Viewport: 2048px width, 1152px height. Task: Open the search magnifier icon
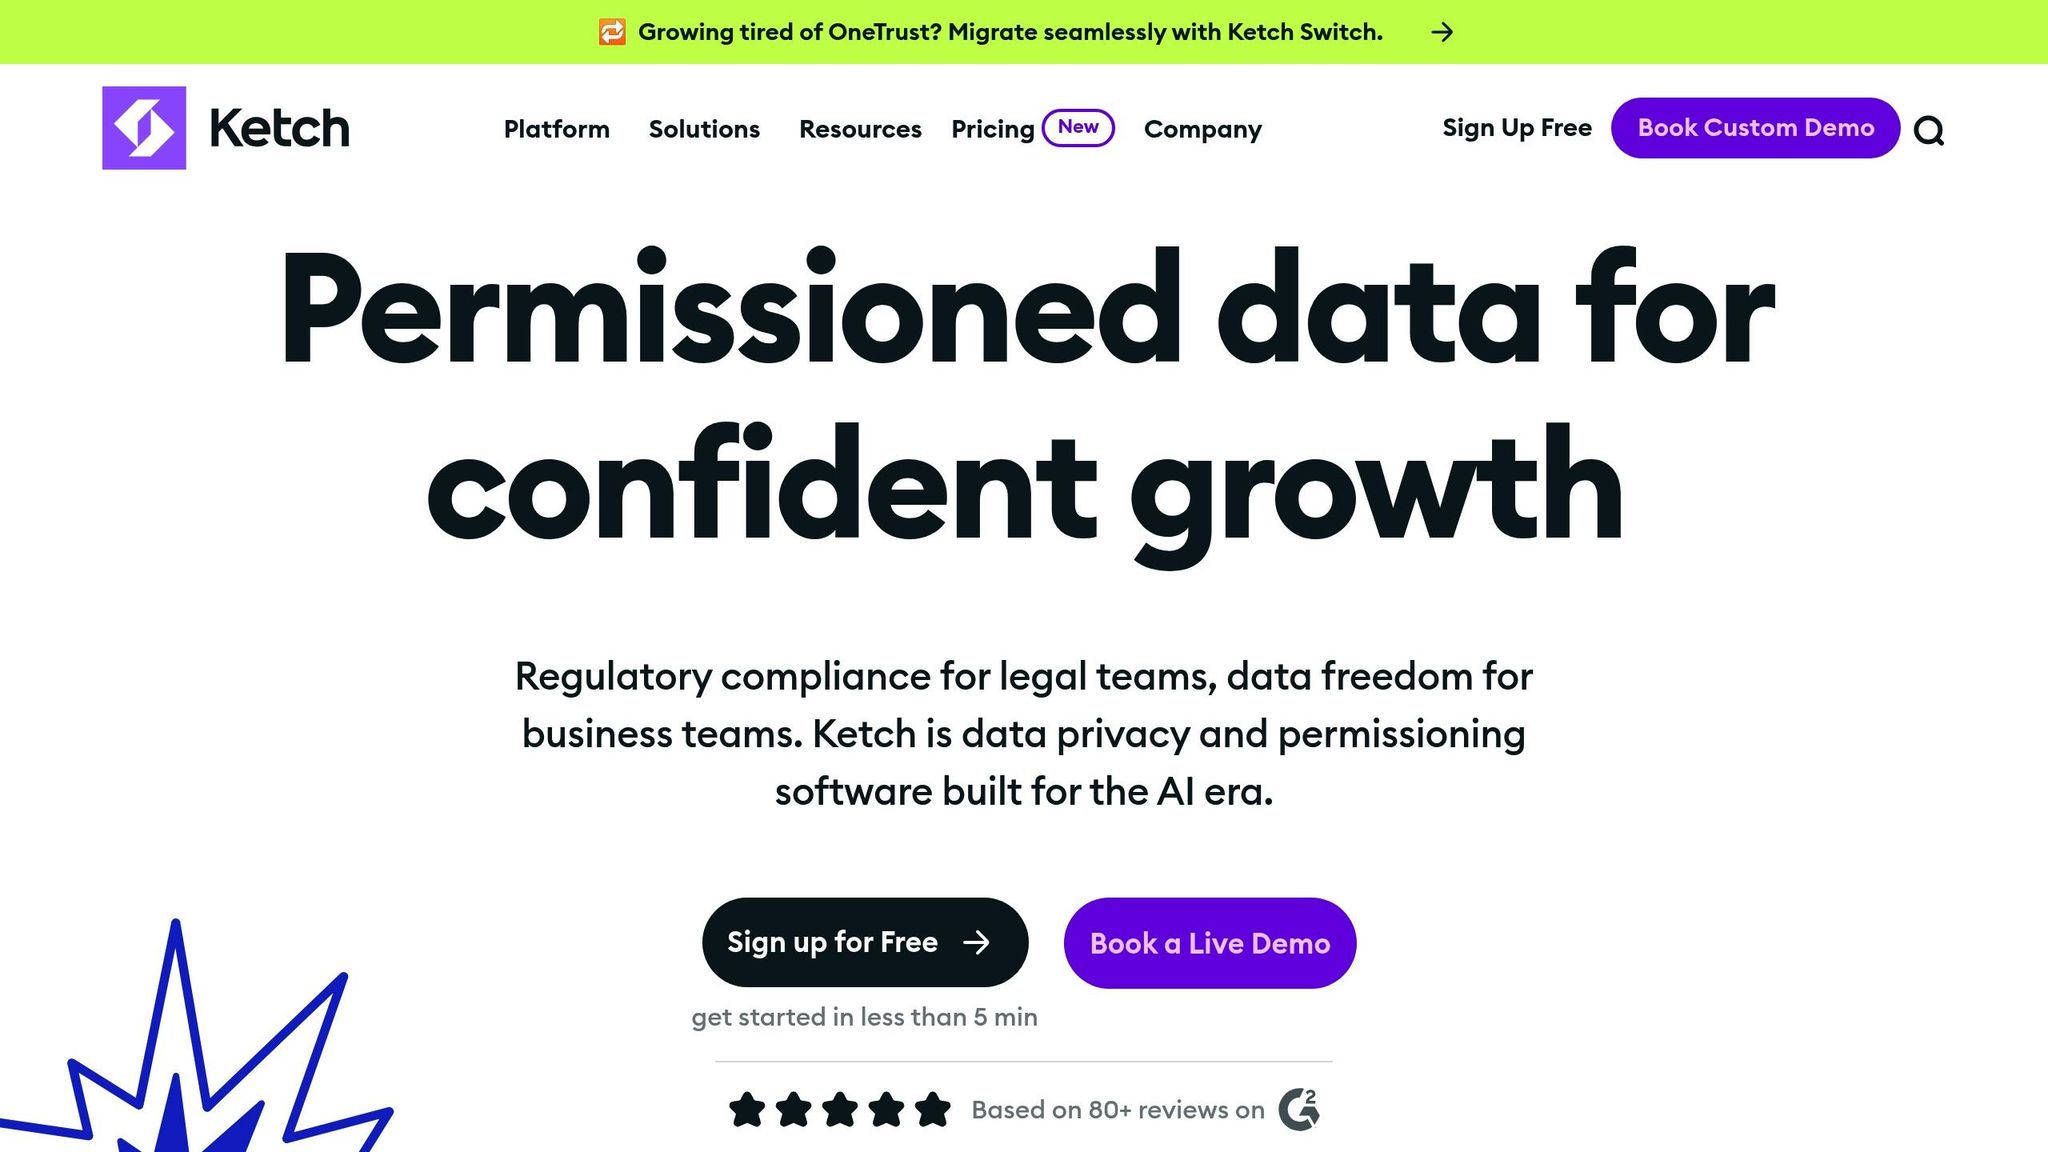click(1928, 130)
